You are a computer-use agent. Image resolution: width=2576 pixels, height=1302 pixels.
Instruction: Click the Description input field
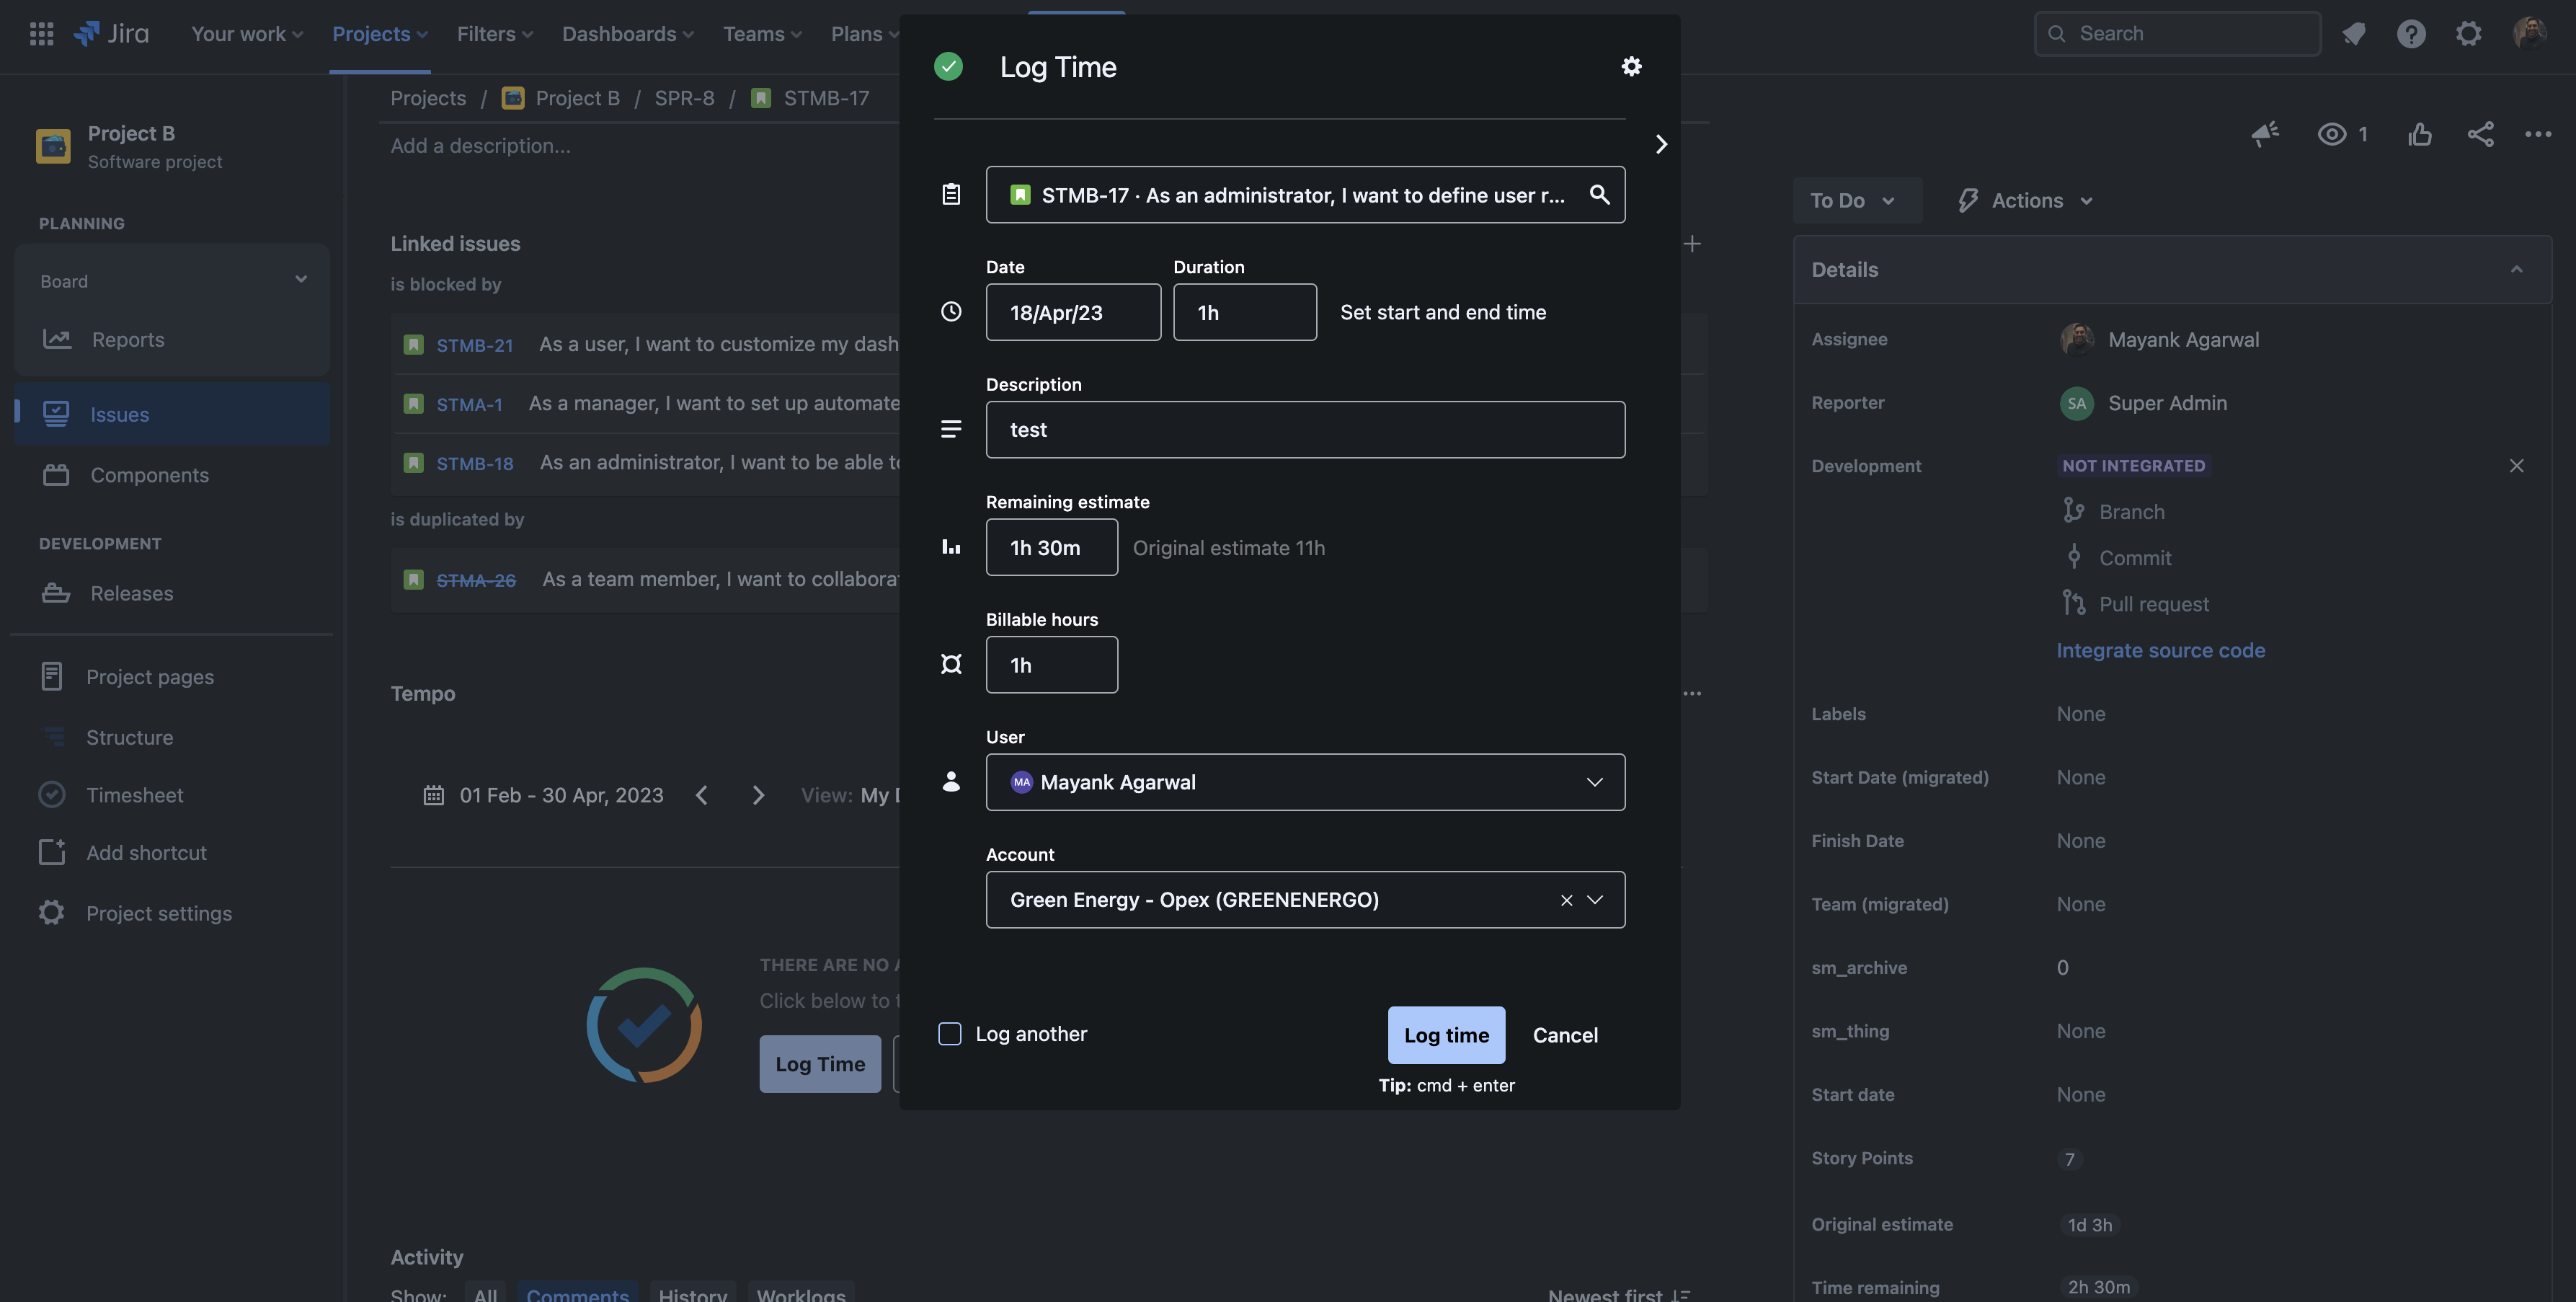point(1304,430)
